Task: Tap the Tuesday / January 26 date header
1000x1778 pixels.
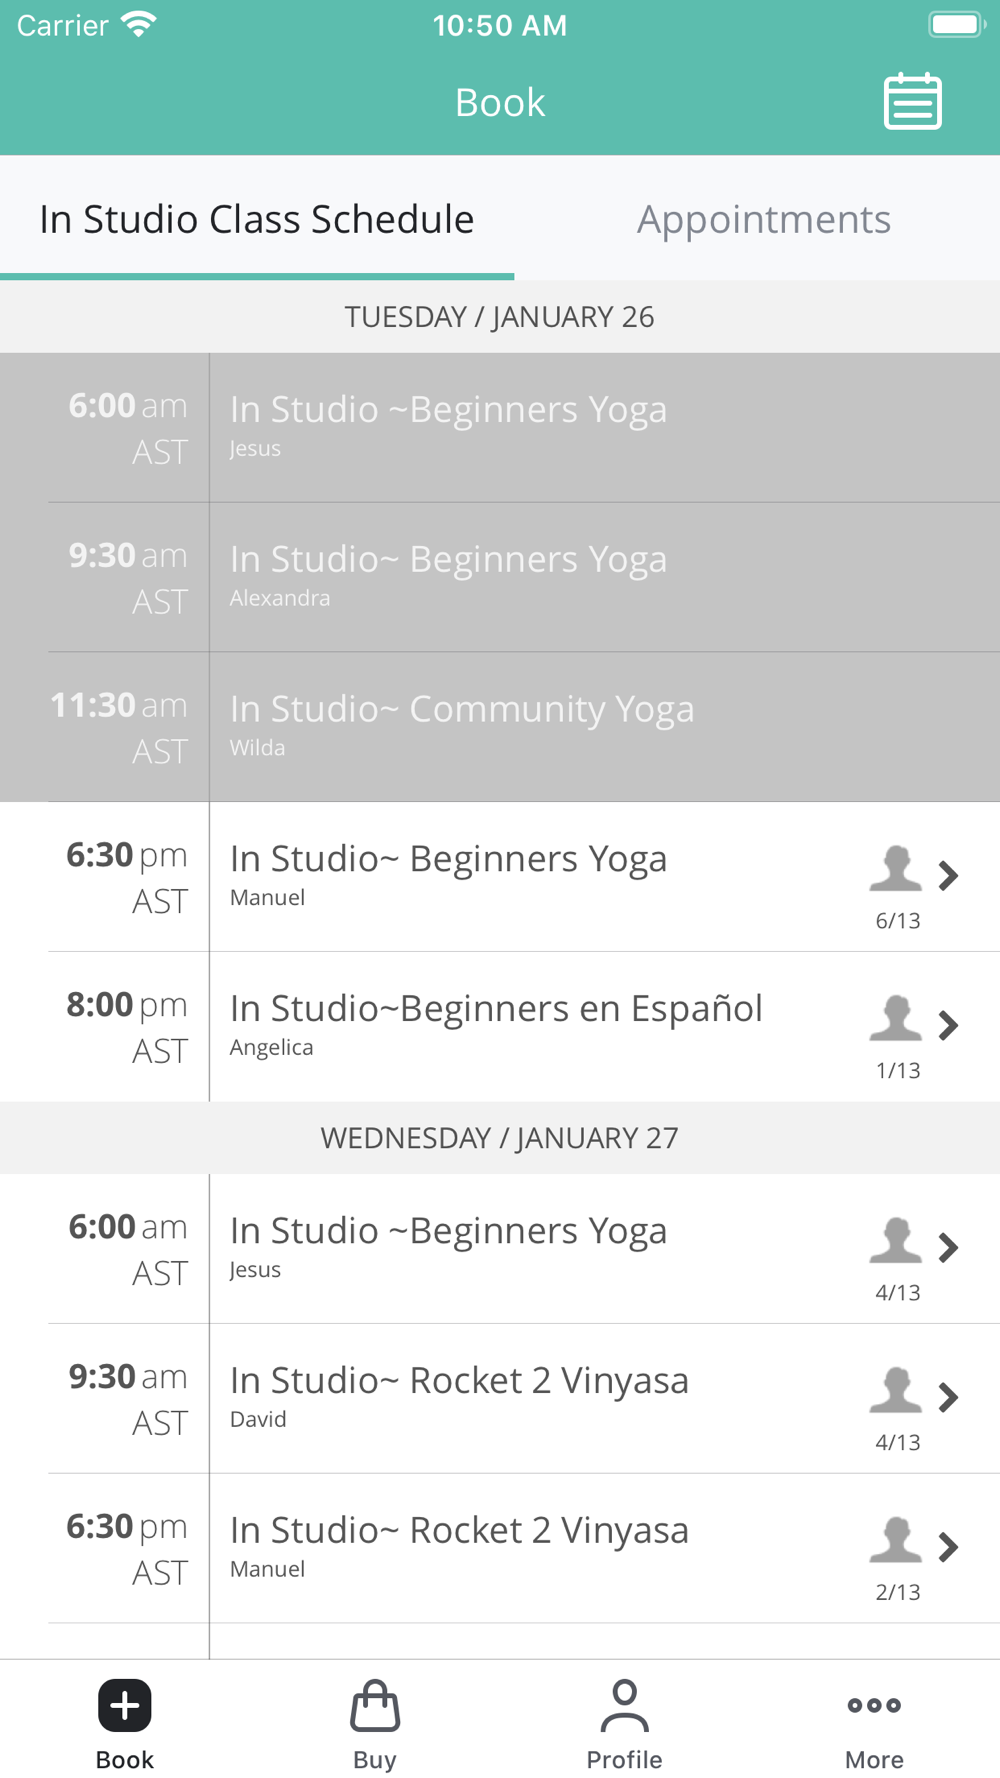Action: pos(500,317)
